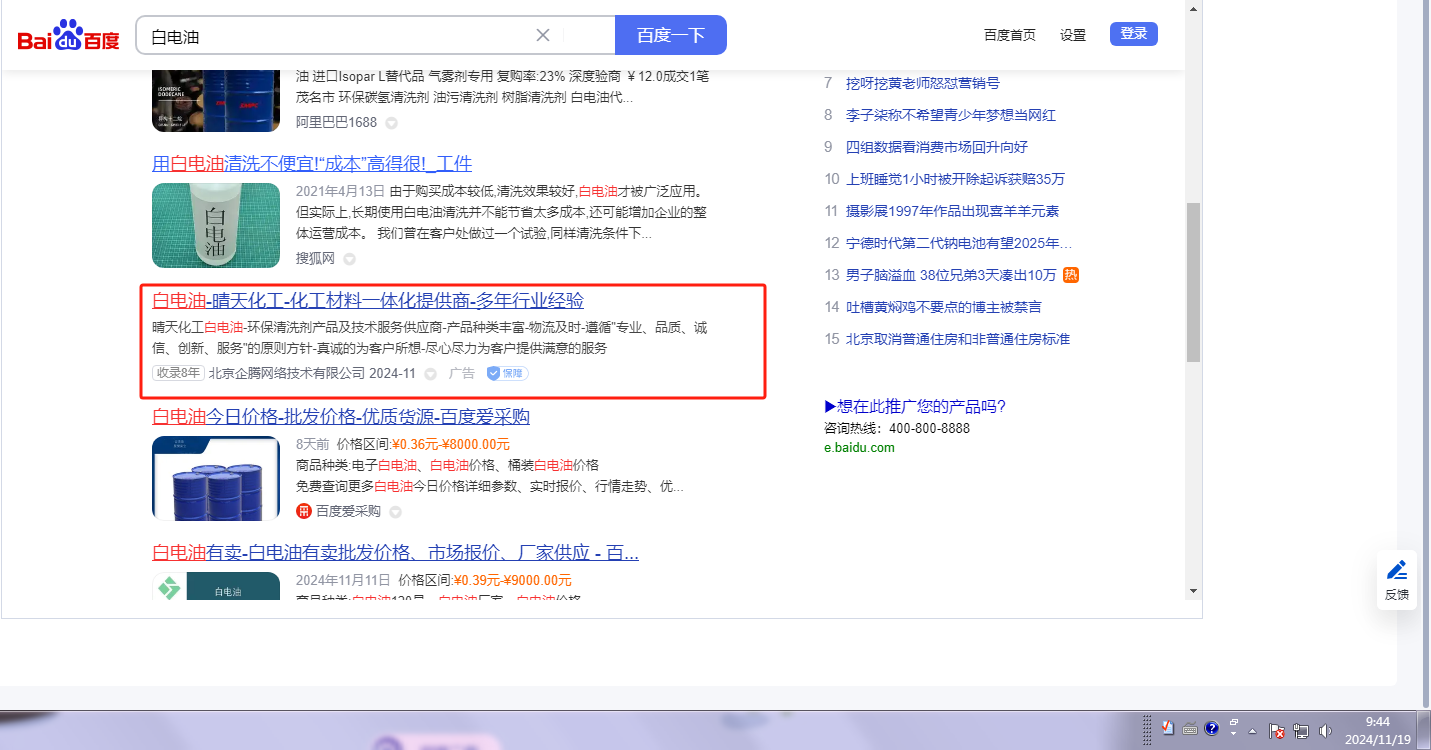This screenshot has width=1431, height=750.
Task: Expand the dropdown arrow beside 搜狐网
Action: pyautogui.click(x=349, y=259)
